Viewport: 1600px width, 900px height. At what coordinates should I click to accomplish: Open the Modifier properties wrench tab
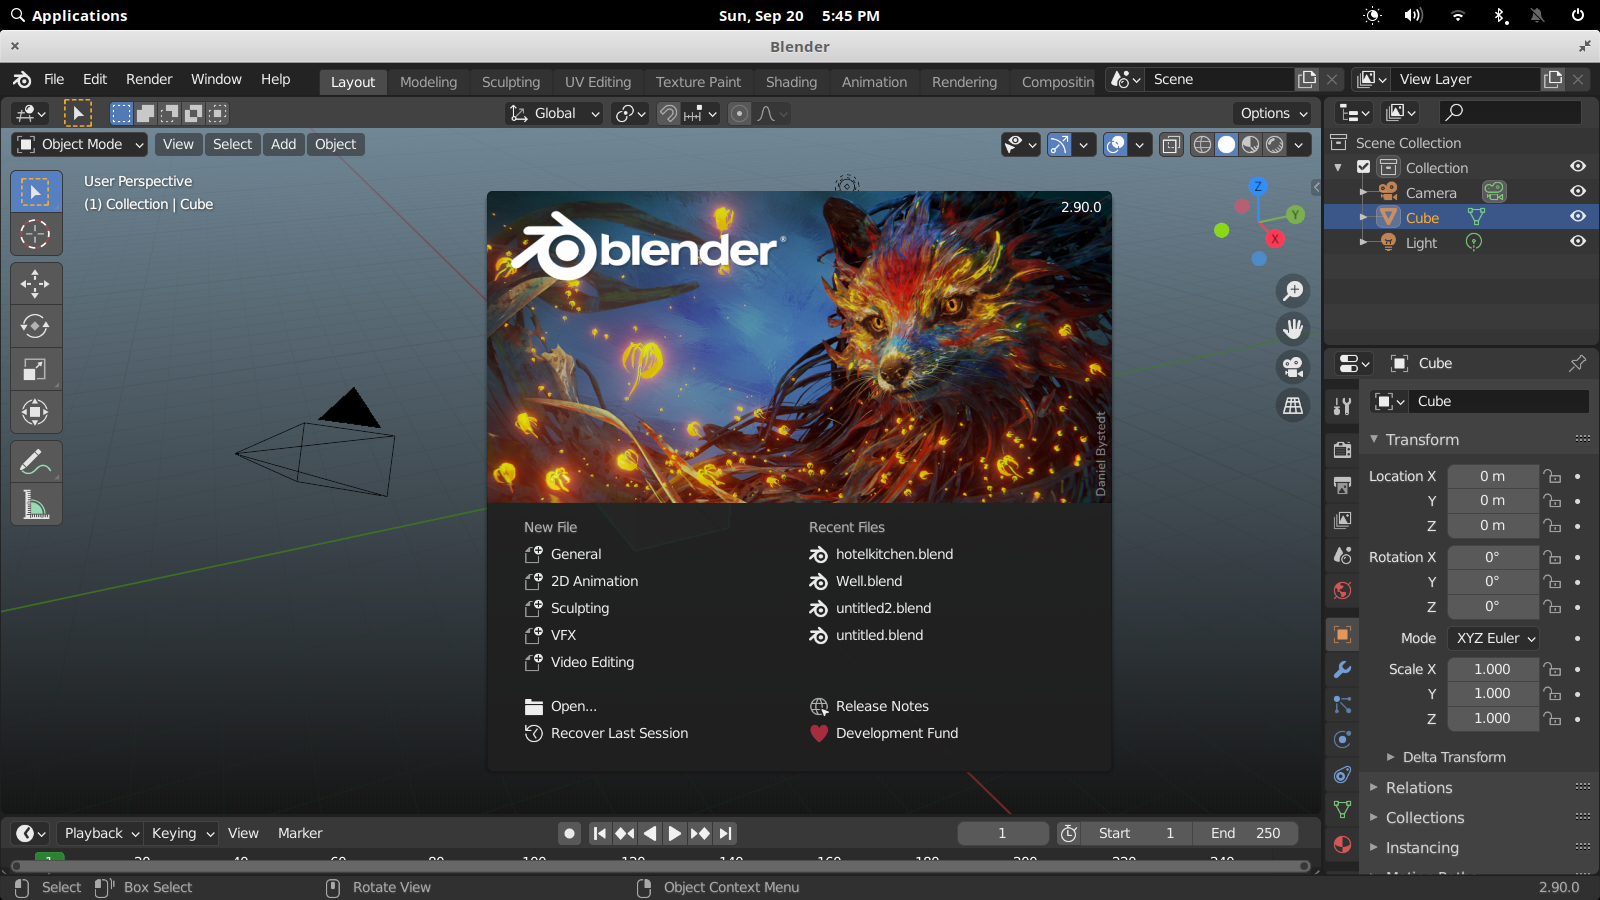[x=1342, y=670]
